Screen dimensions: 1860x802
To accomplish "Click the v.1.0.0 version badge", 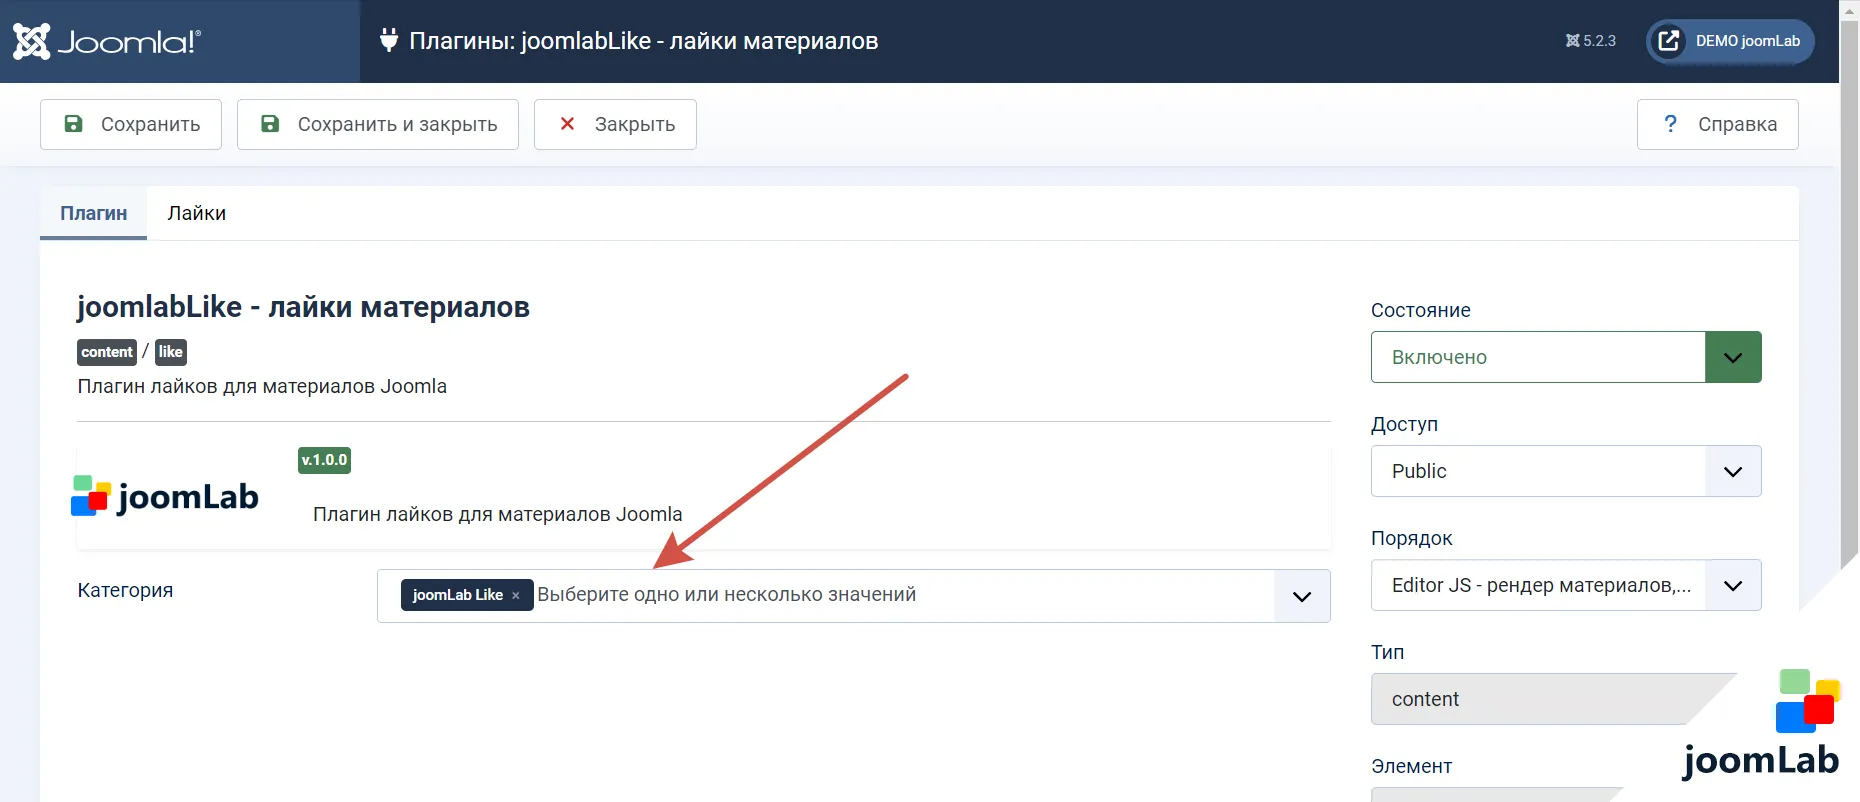I will pyautogui.click(x=324, y=460).
